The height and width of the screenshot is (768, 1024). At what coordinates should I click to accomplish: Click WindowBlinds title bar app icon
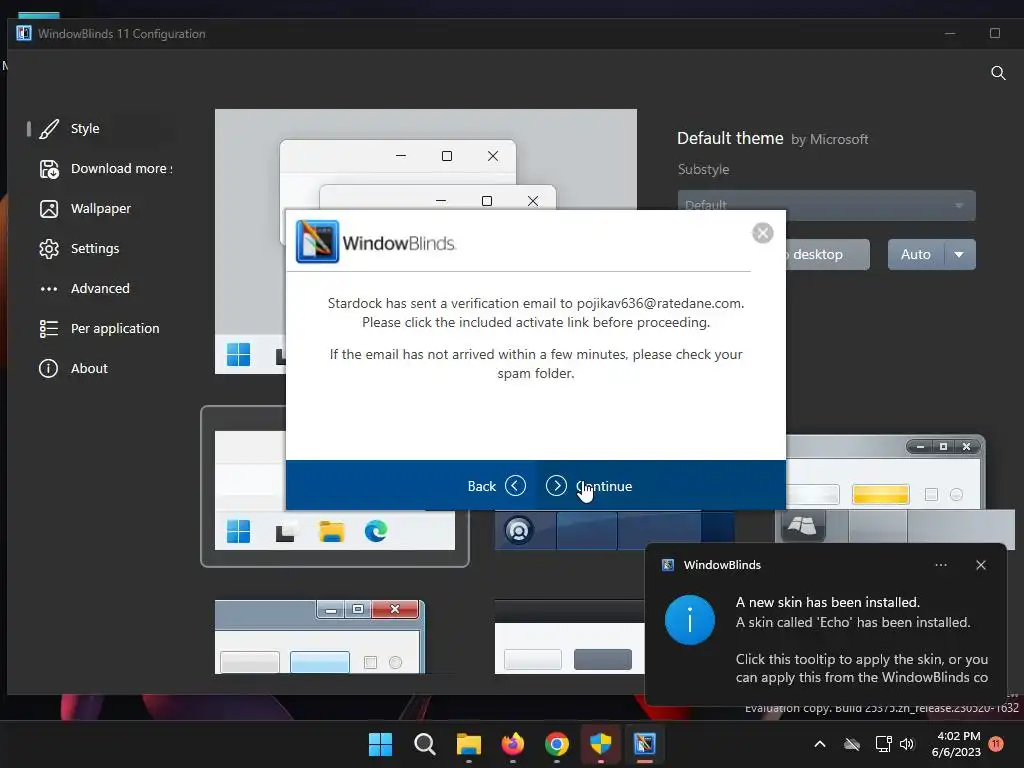[x=24, y=33]
